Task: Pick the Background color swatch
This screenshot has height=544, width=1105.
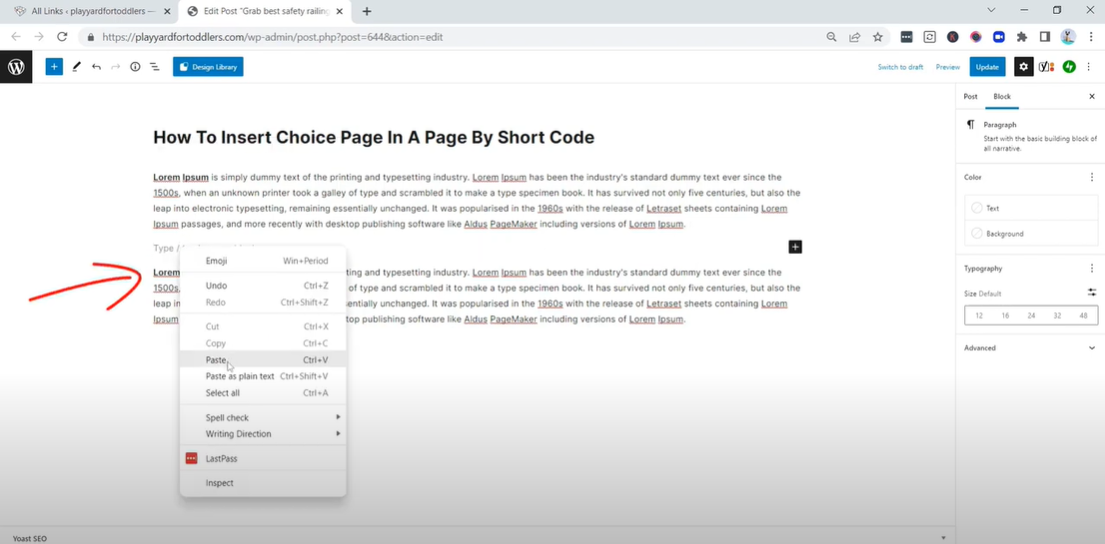Action: [x=977, y=233]
